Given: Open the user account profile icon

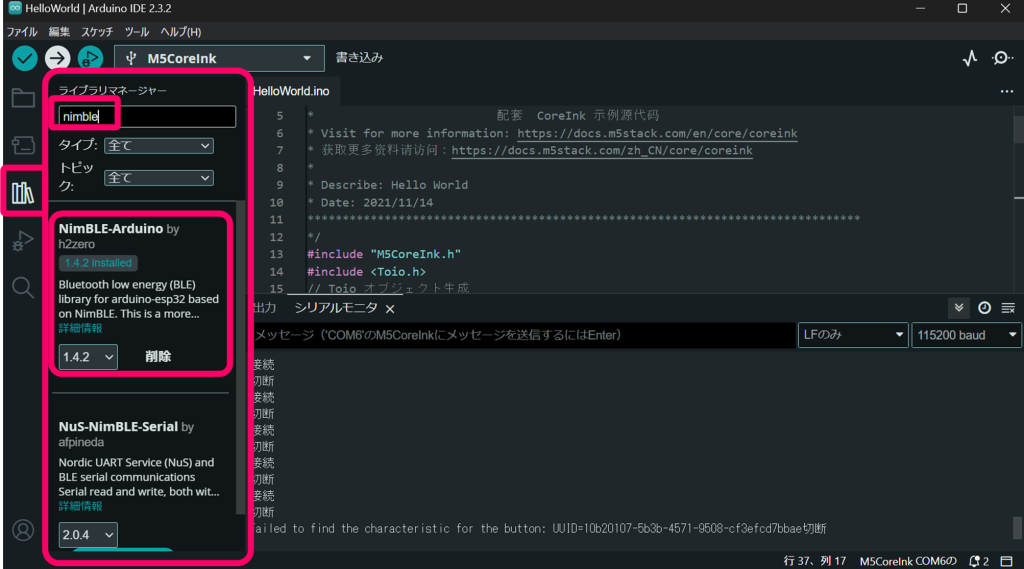Looking at the screenshot, I should coord(23,530).
